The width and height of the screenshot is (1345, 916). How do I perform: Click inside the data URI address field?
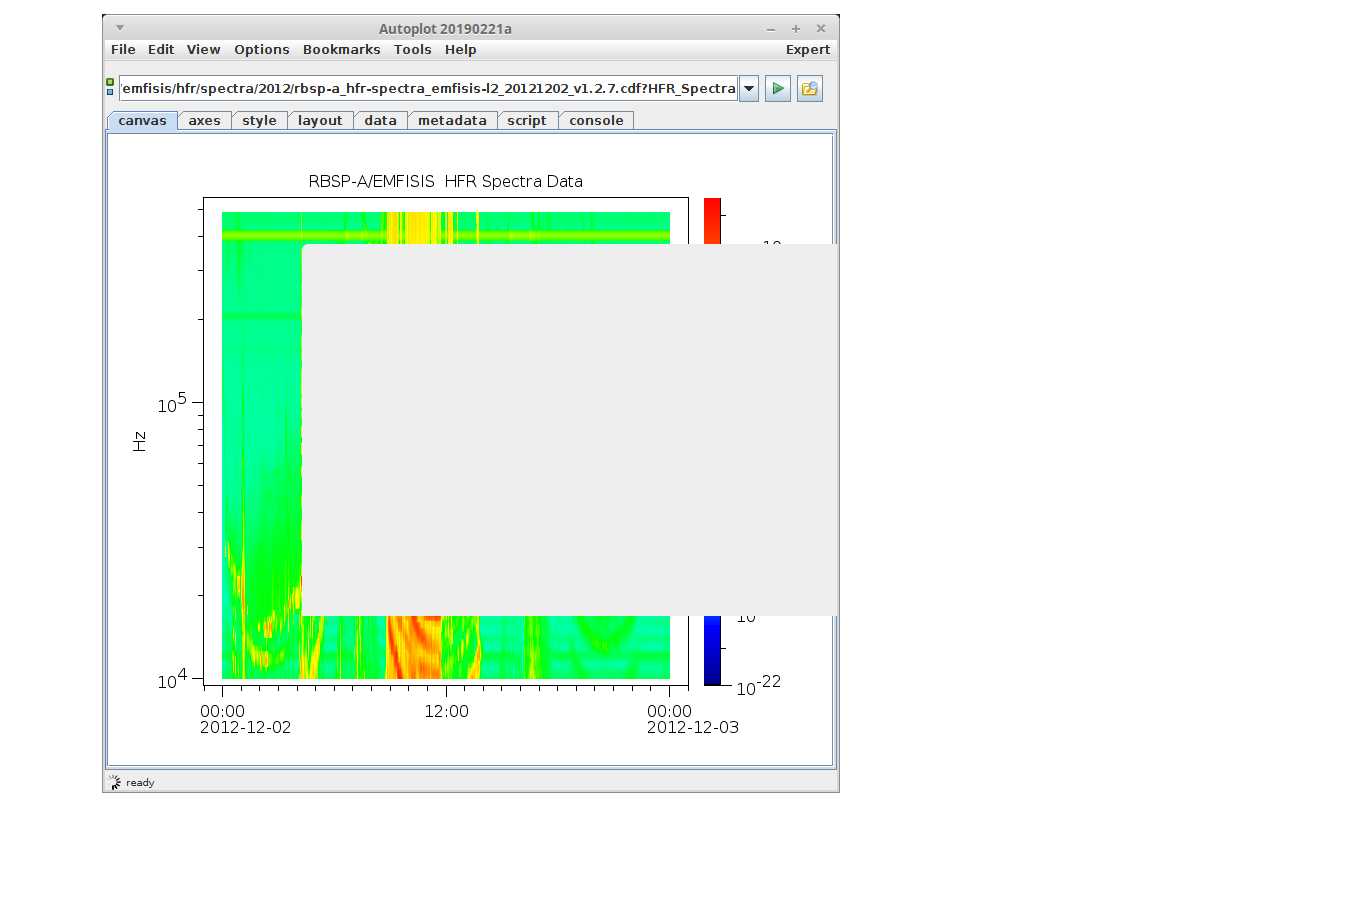point(428,89)
